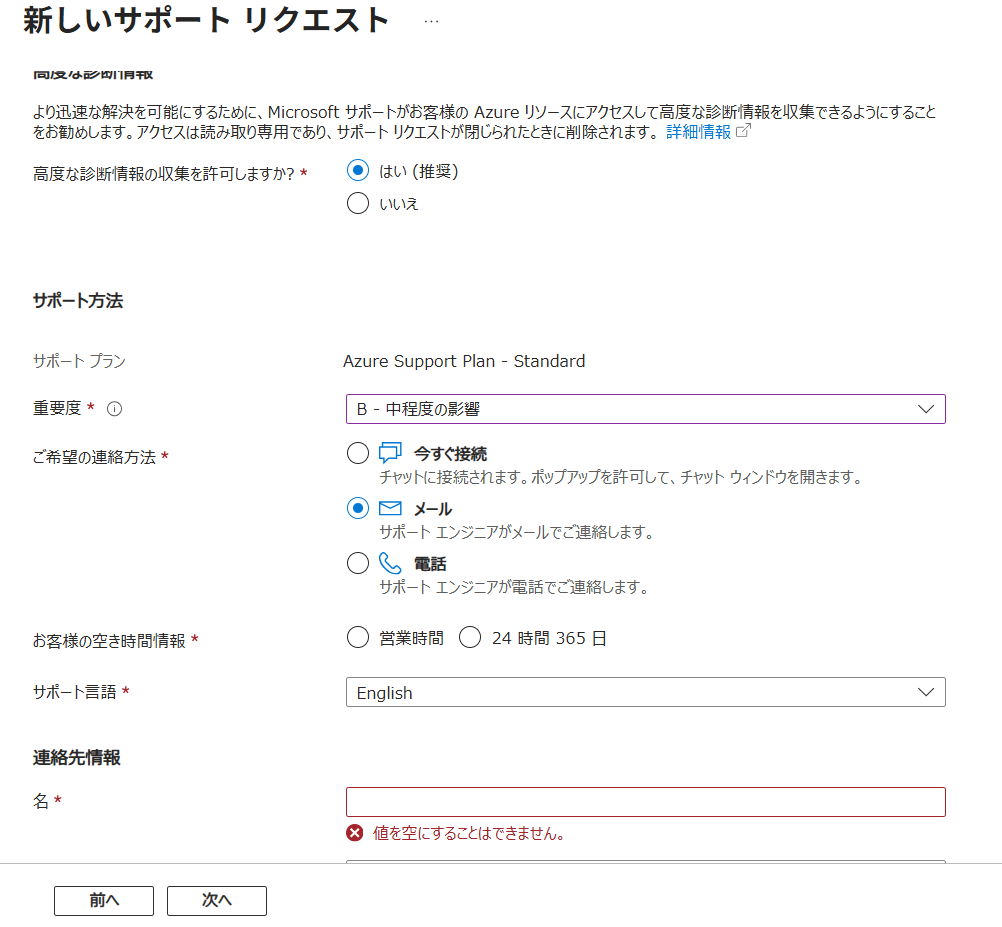Click the 前へ button
This screenshot has height=927, width=1002.
[104, 901]
